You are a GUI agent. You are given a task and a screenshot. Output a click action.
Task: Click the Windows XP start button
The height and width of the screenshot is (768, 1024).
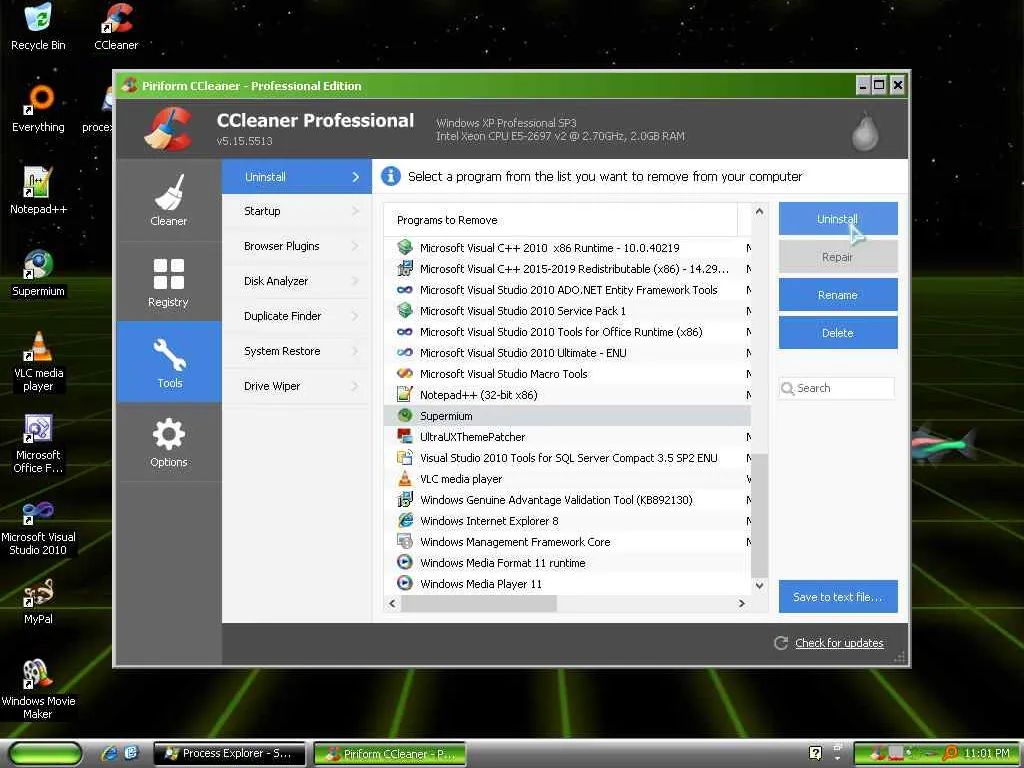click(x=46, y=754)
